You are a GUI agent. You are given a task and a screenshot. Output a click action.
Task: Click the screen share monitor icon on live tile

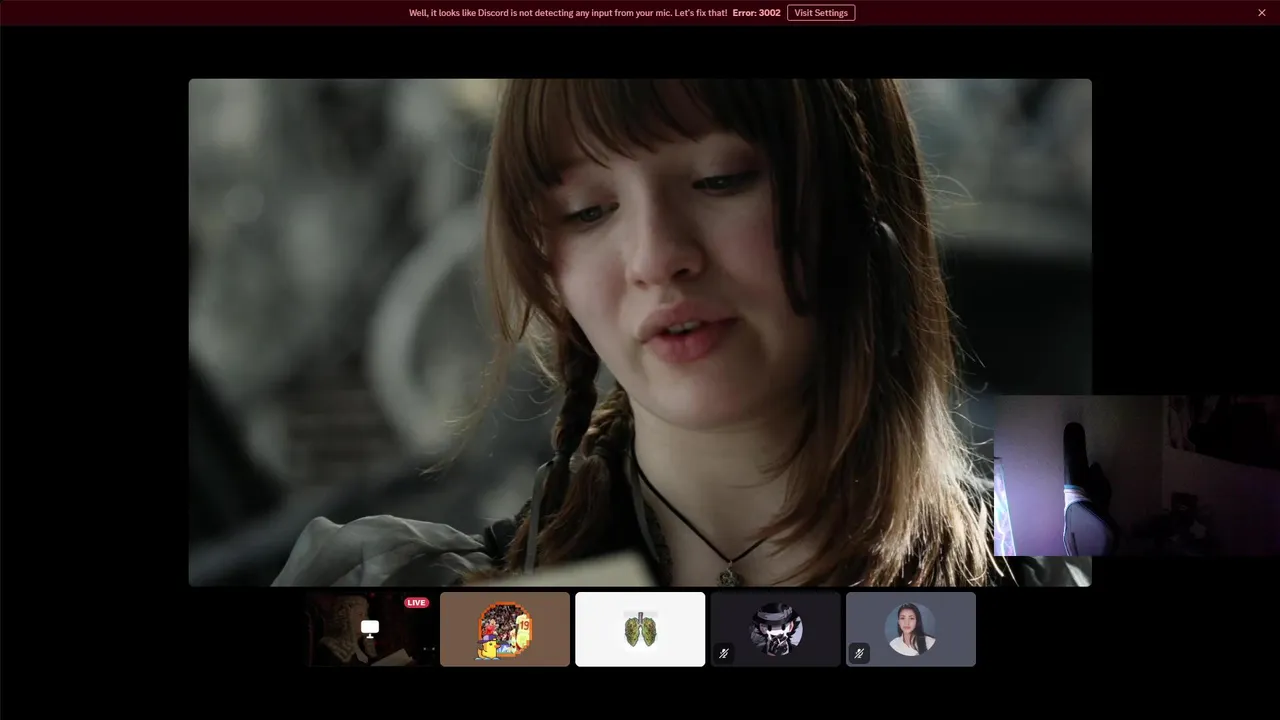pos(370,628)
